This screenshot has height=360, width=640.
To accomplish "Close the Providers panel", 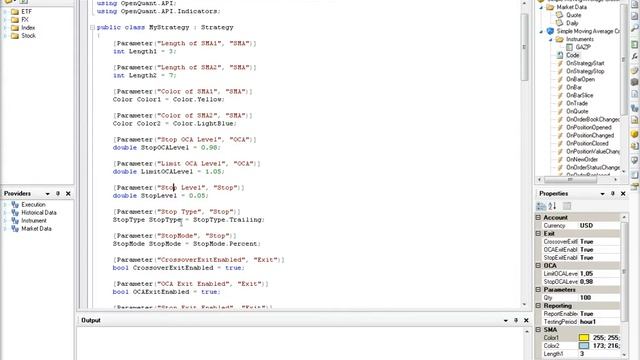I will [68, 193].
